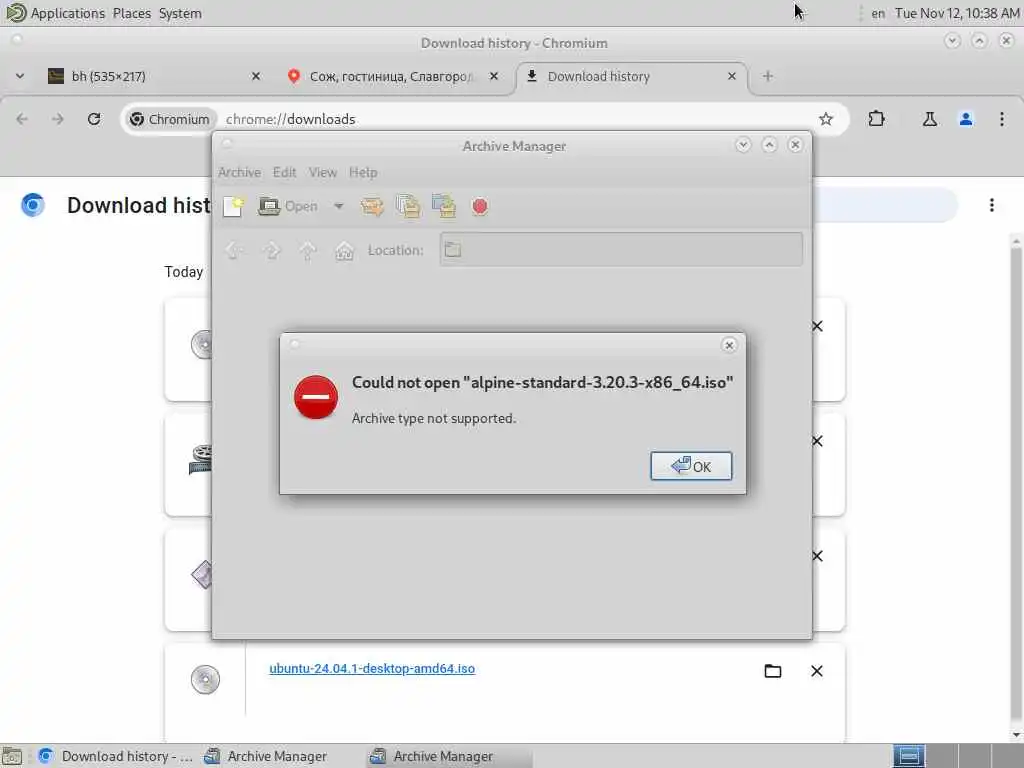This screenshot has width=1024, height=768.
Task: Open the tab search dropdown chevron
Action: [20, 76]
